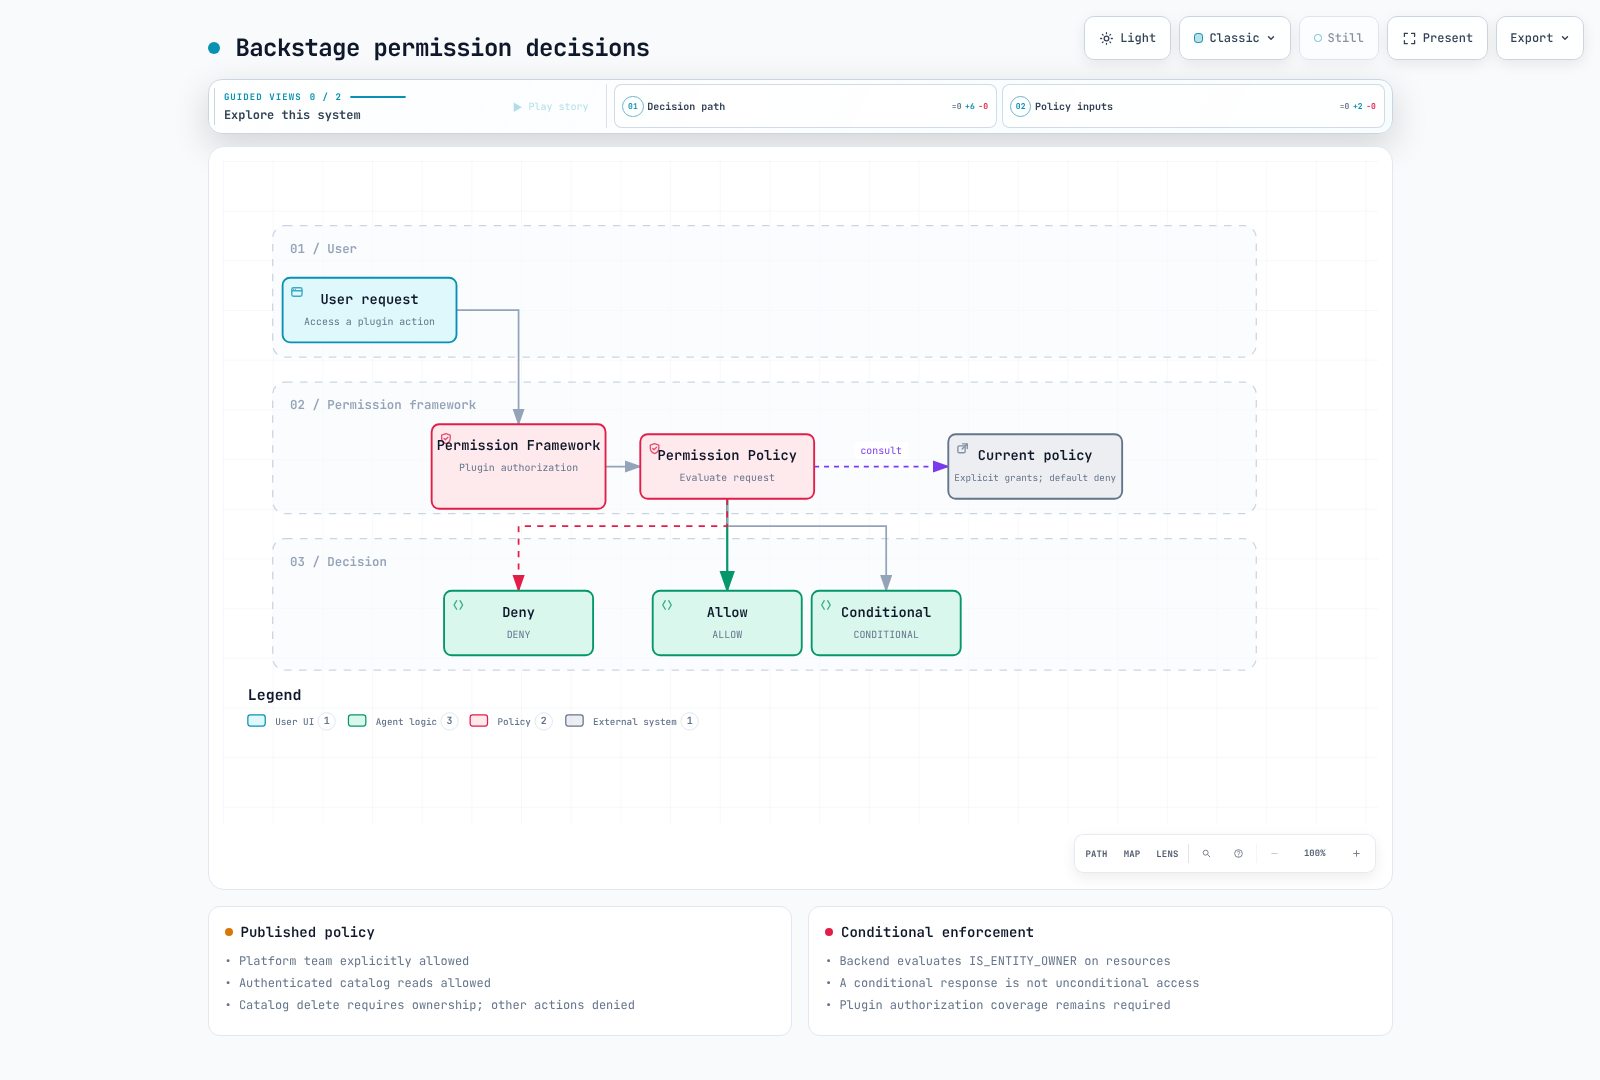1600x1080 pixels.
Task: Open the Export dropdown menu
Action: click(x=1539, y=38)
